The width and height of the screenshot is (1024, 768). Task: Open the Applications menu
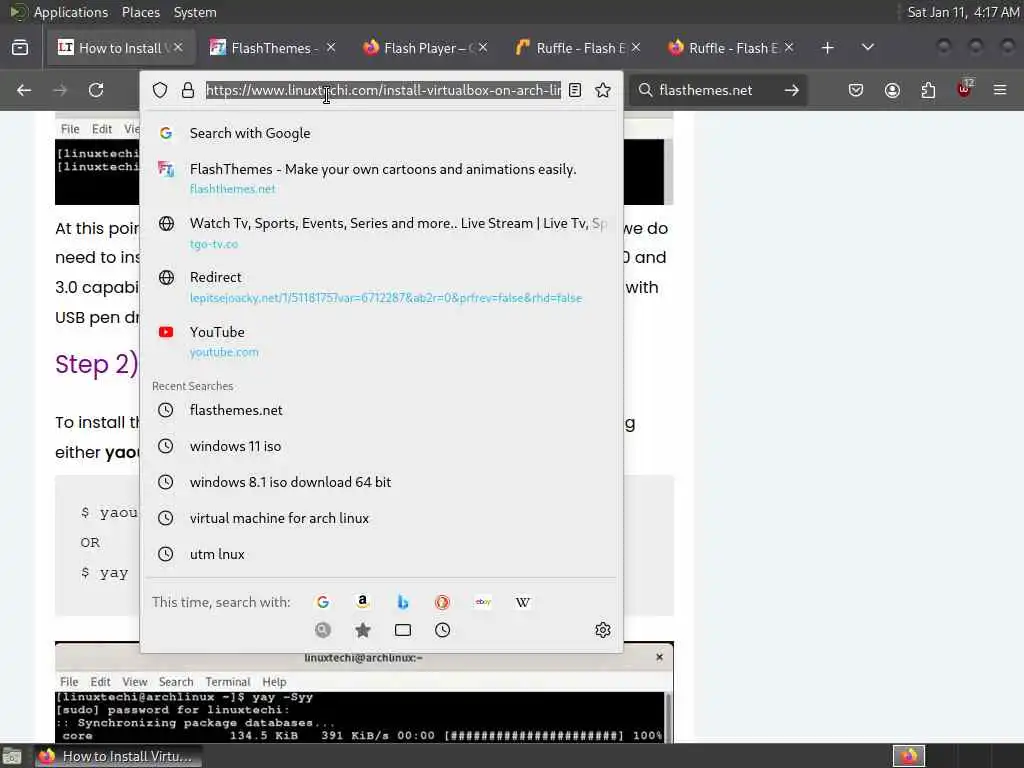(x=71, y=12)
